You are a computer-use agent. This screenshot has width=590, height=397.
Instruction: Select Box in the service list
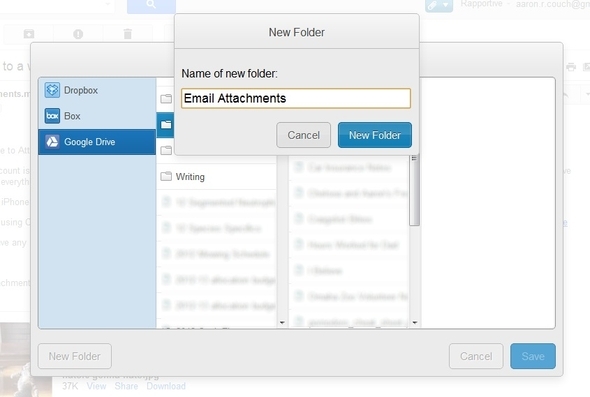point(97,116)
